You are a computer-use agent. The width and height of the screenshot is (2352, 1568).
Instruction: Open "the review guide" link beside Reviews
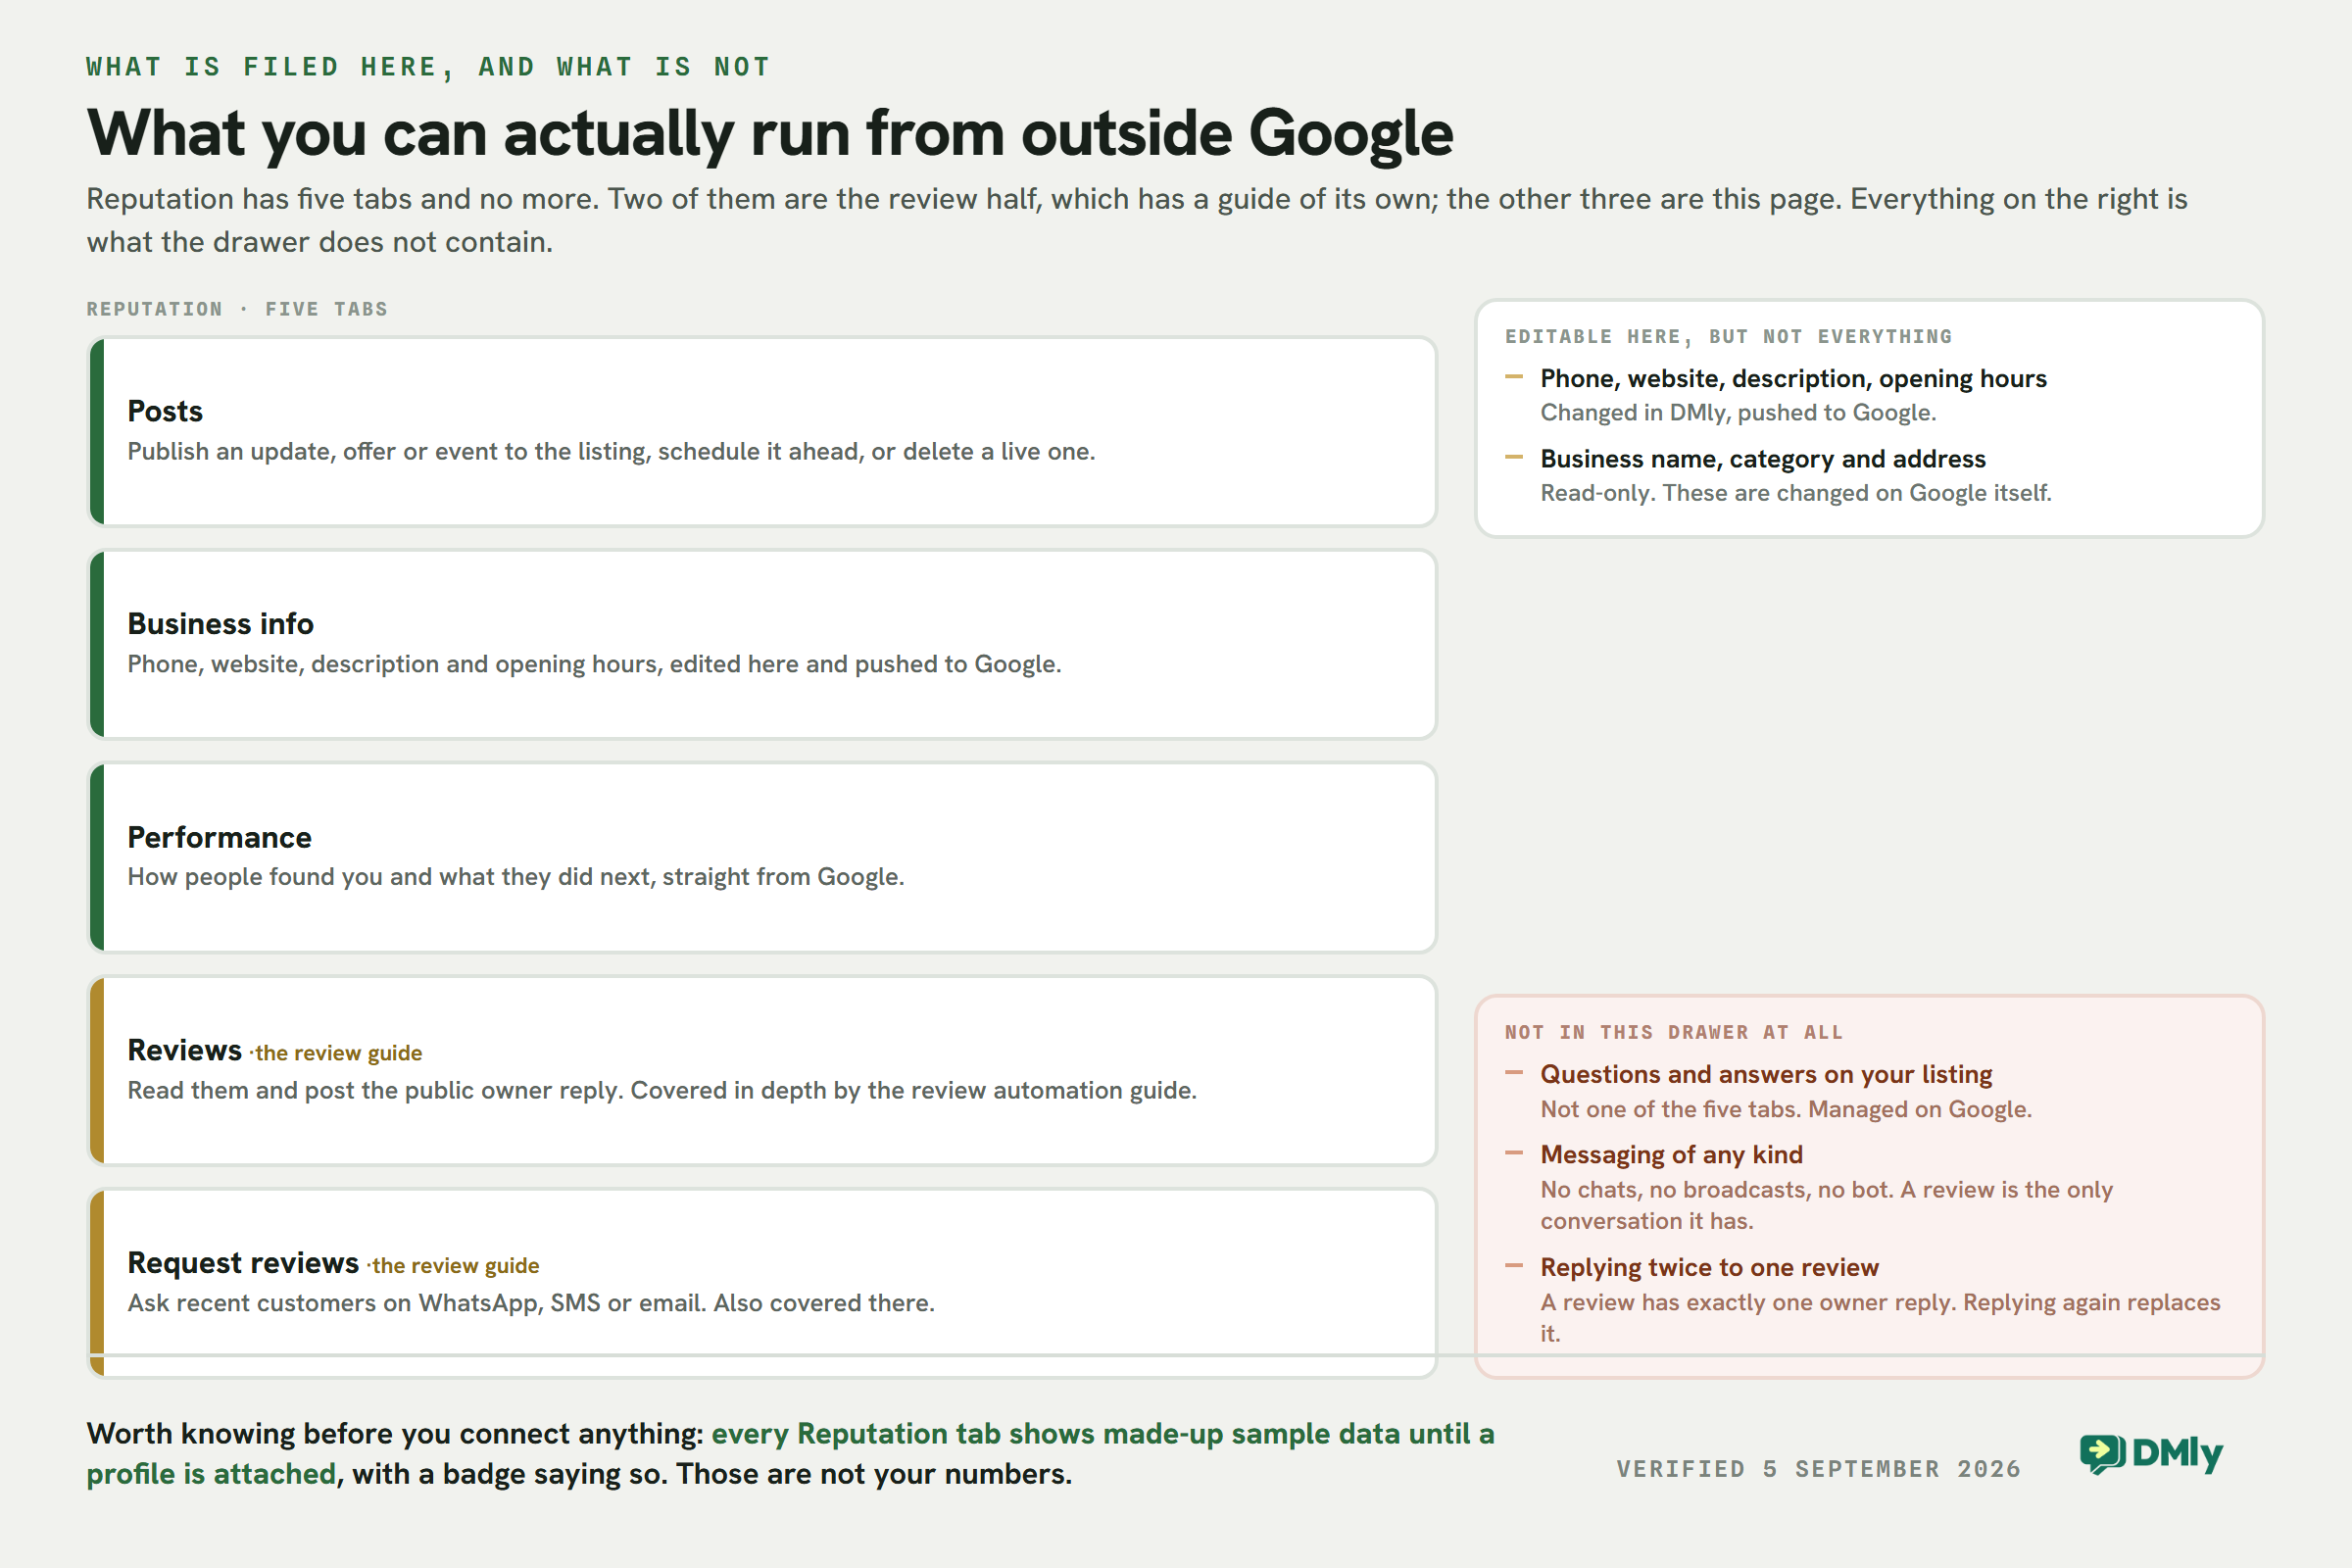(x=338, y=1053)
